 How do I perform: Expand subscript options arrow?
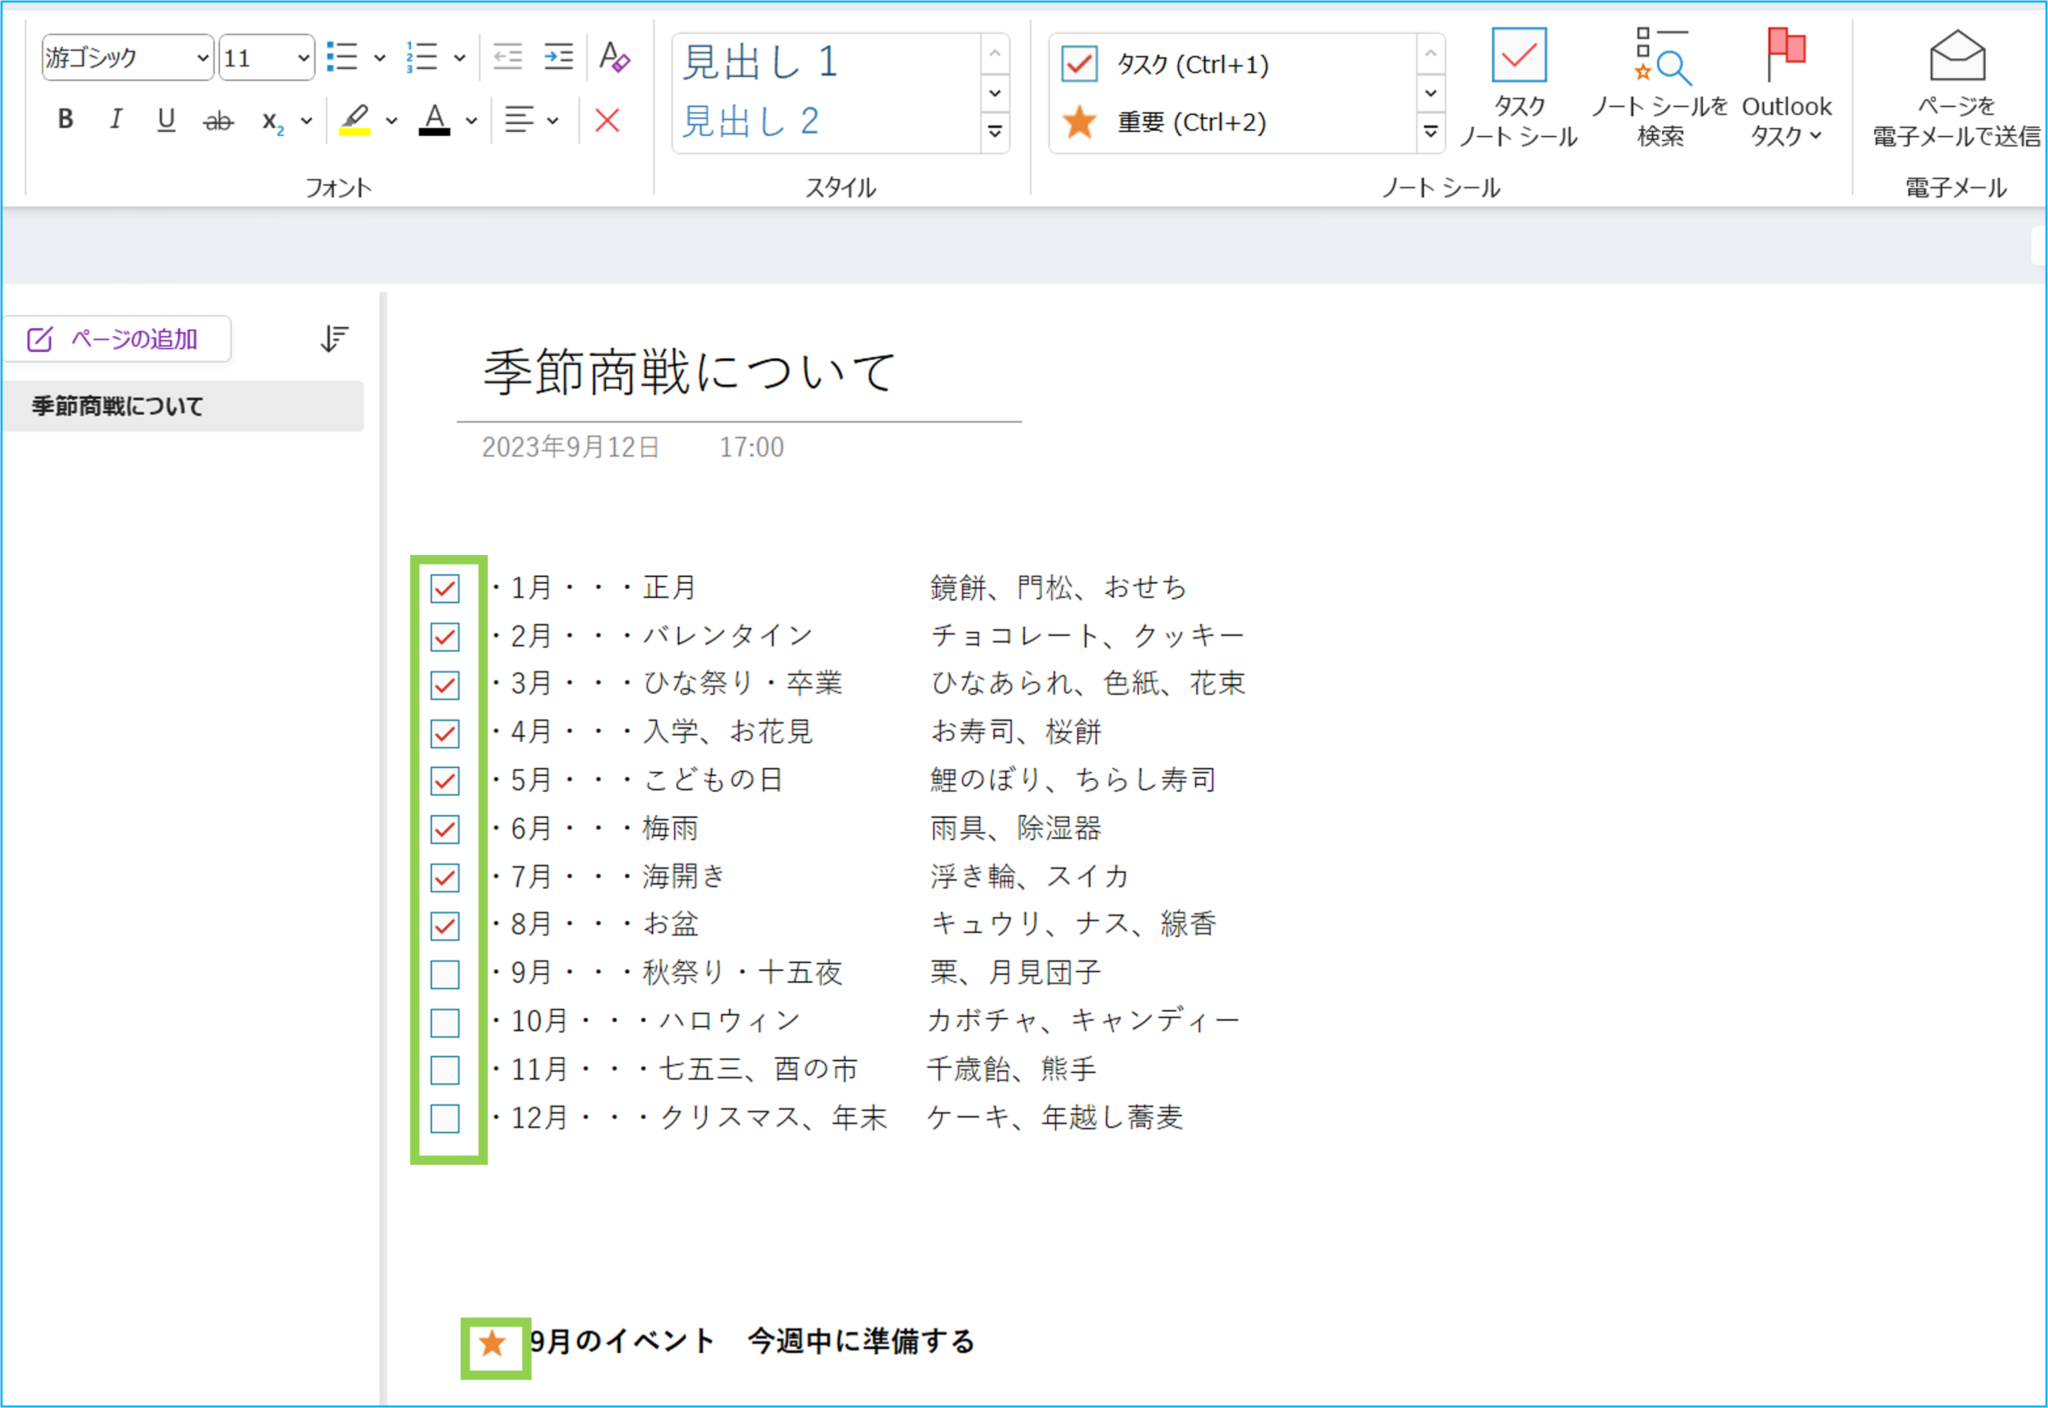307,121
